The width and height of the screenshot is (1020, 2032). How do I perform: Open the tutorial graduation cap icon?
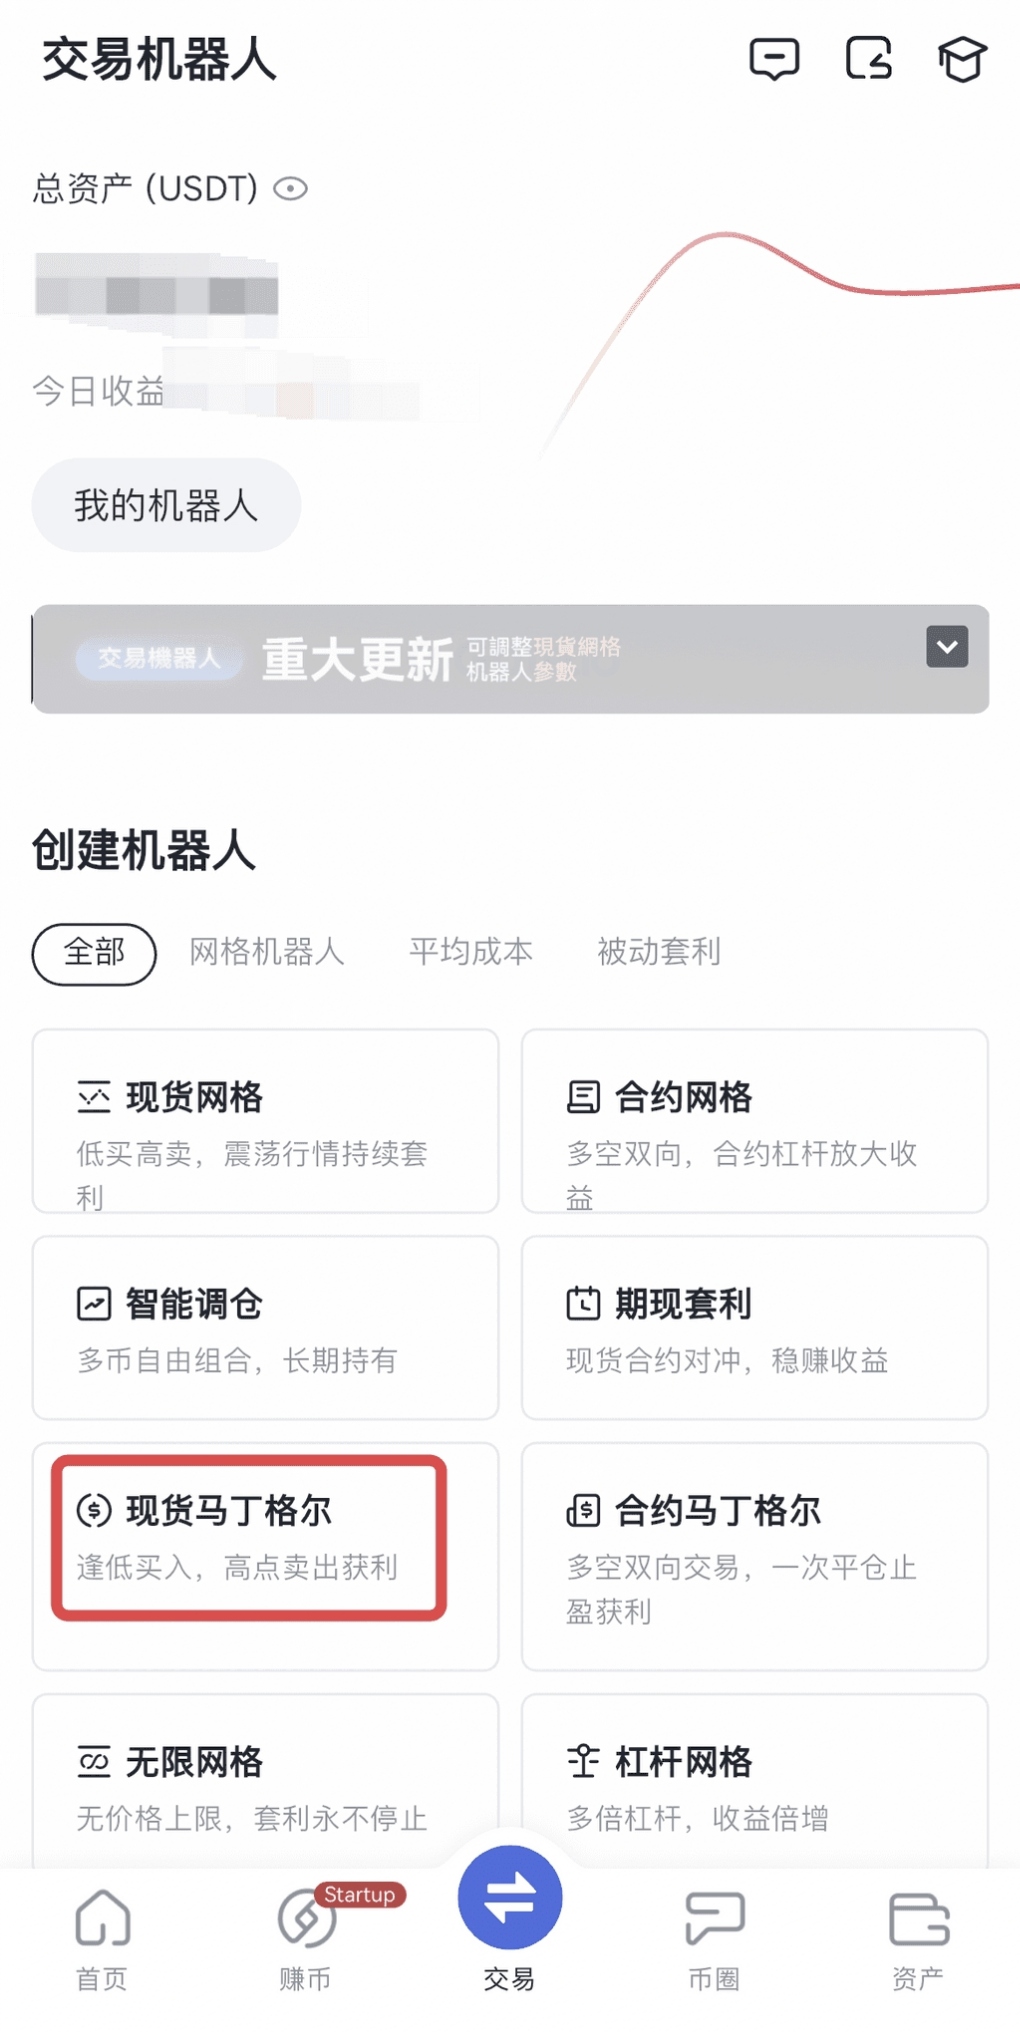click(962, 59)
